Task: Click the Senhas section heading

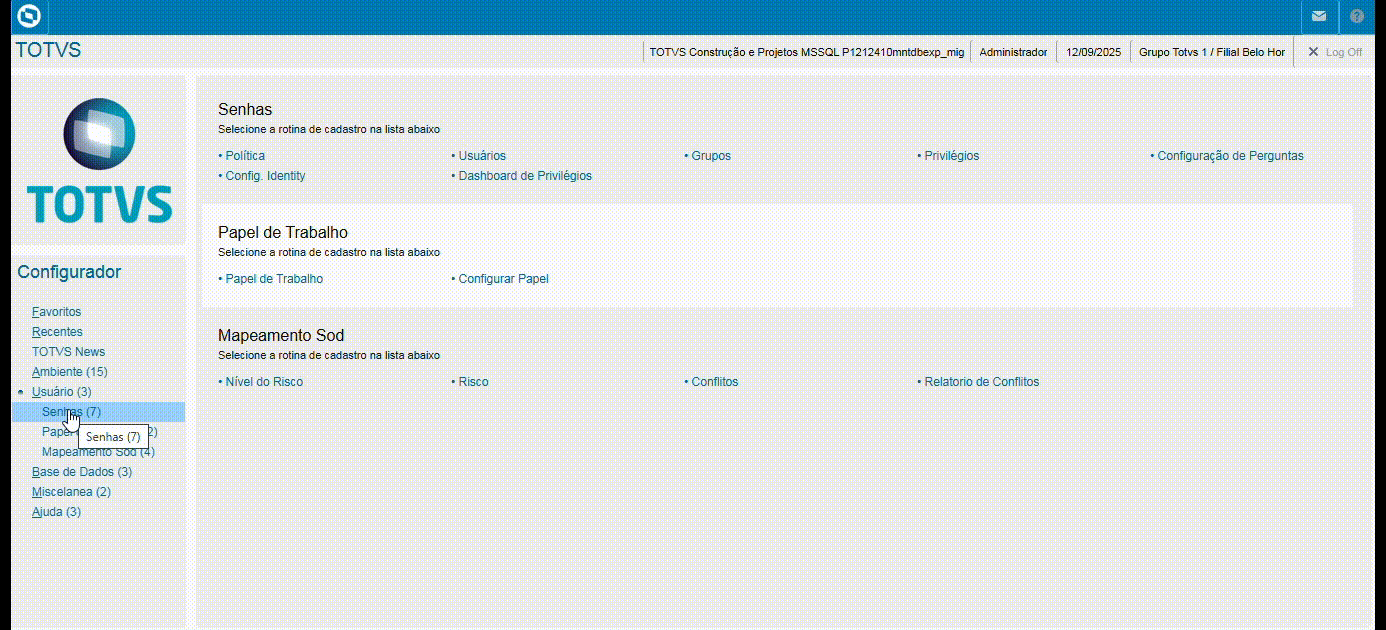Action: click(245, 110)
